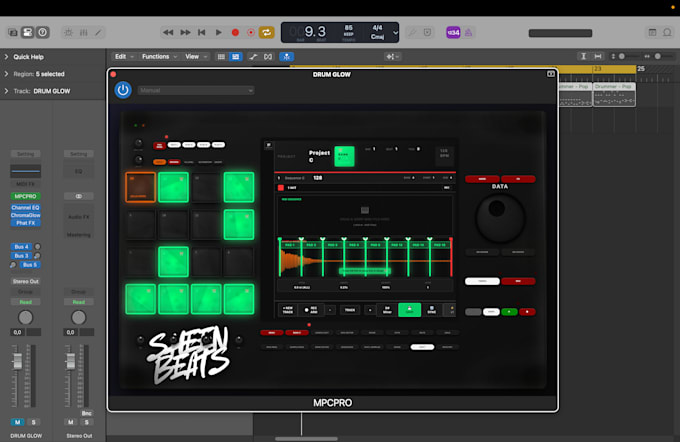The width and height of the screenshot is (680, 442).
Task: Toggle the Metronome button
Action: point(468,33)
